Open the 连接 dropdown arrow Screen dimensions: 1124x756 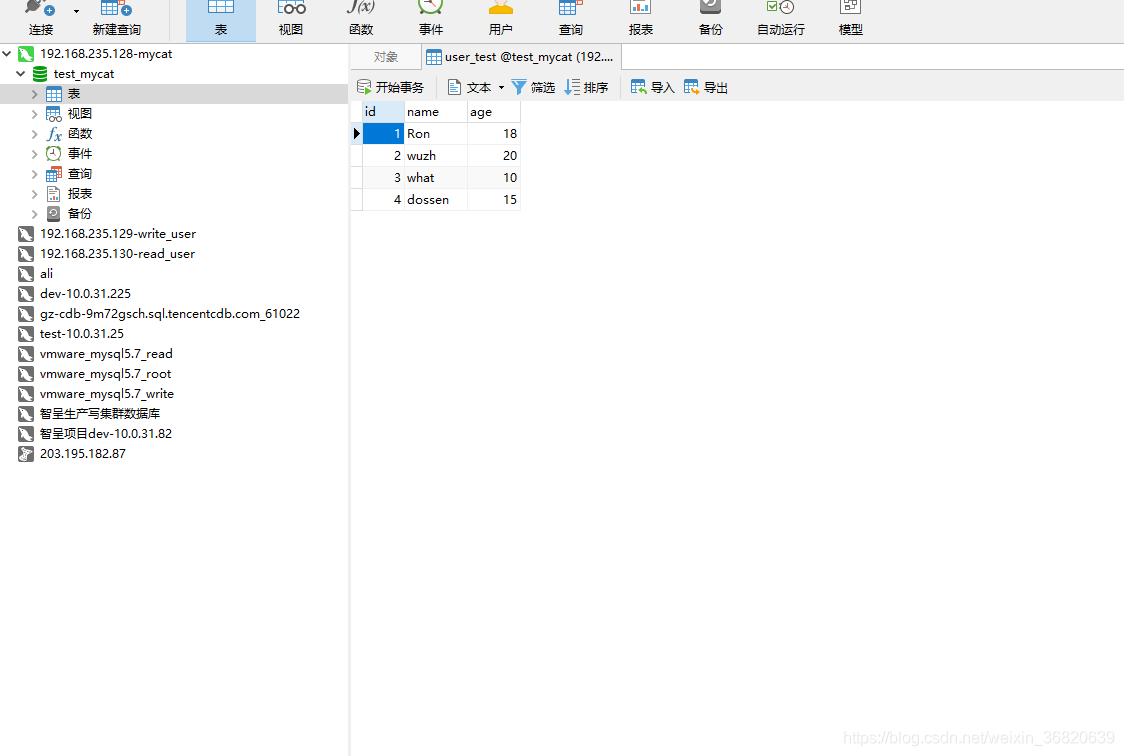pyautogui.click(x=76, y=11)
